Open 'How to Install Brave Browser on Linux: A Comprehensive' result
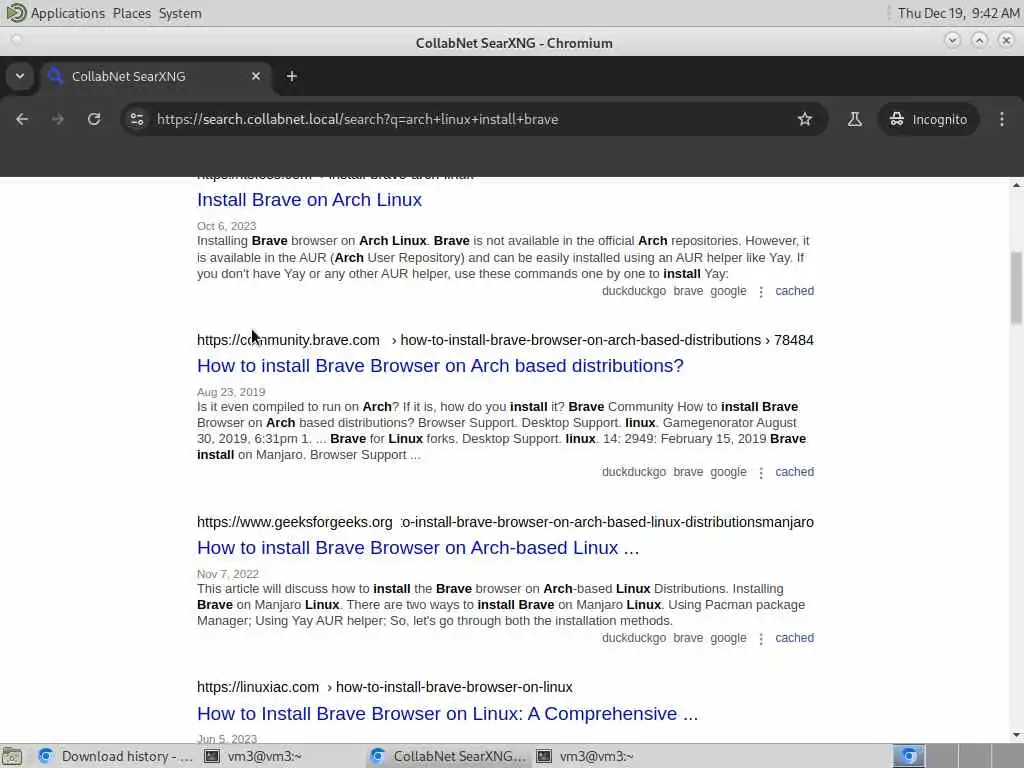1024x768 pixels. click(447, 714)
